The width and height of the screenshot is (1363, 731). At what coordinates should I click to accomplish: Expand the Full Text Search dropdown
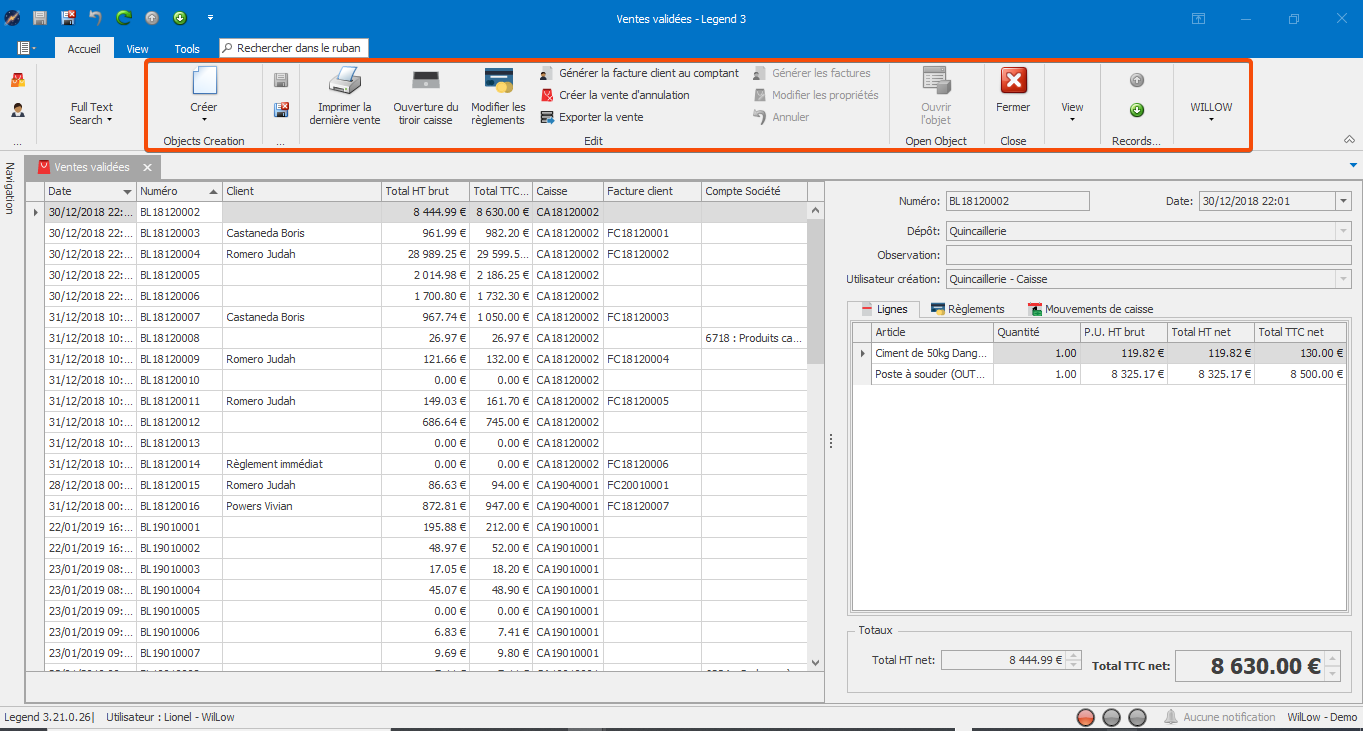coord(91,113)
